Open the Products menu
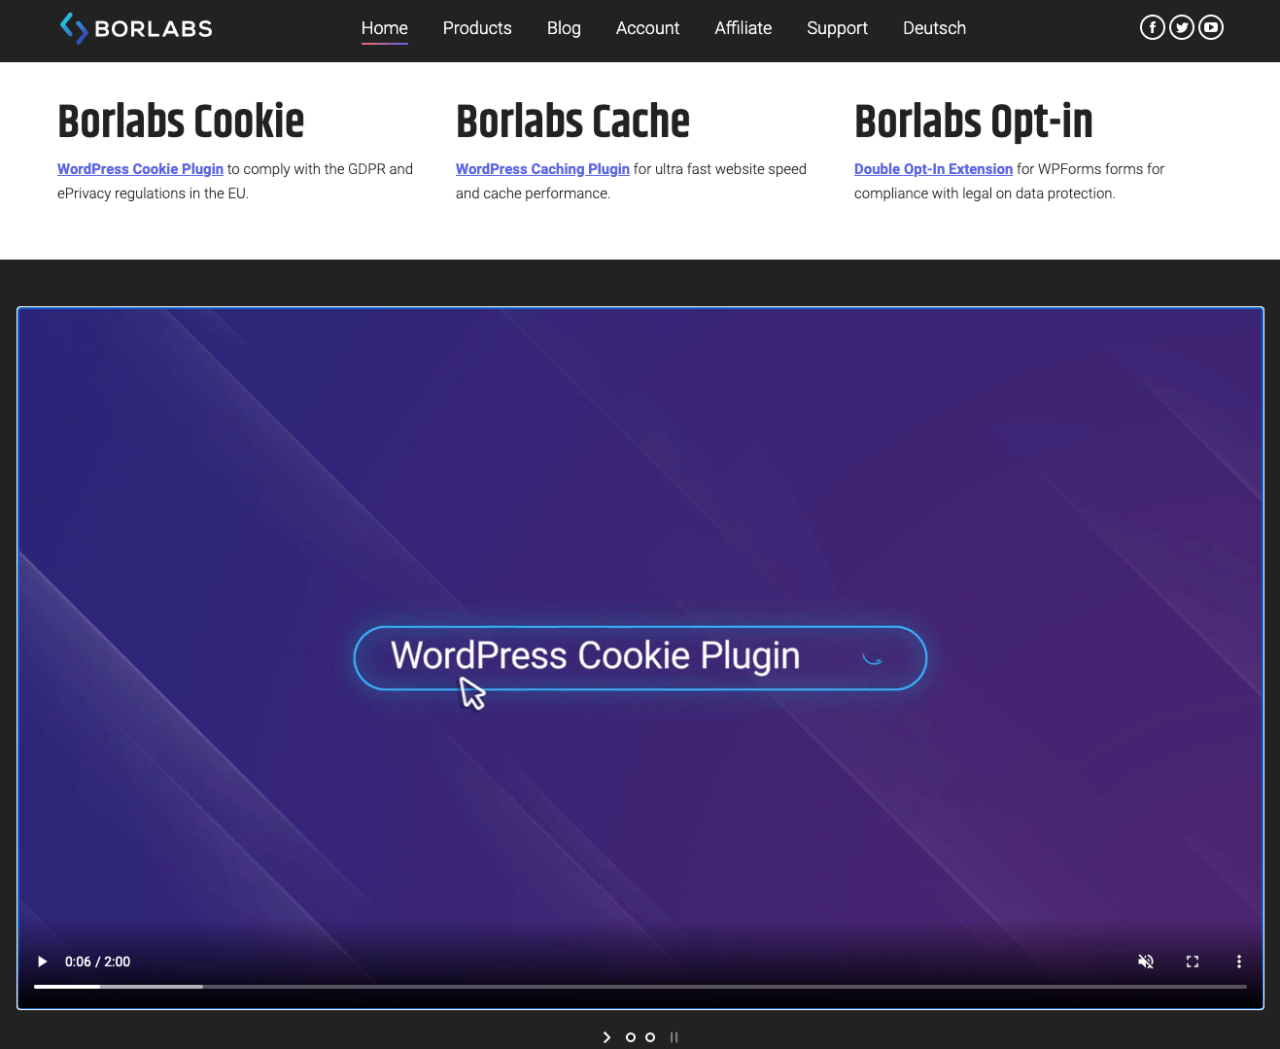 477,28
